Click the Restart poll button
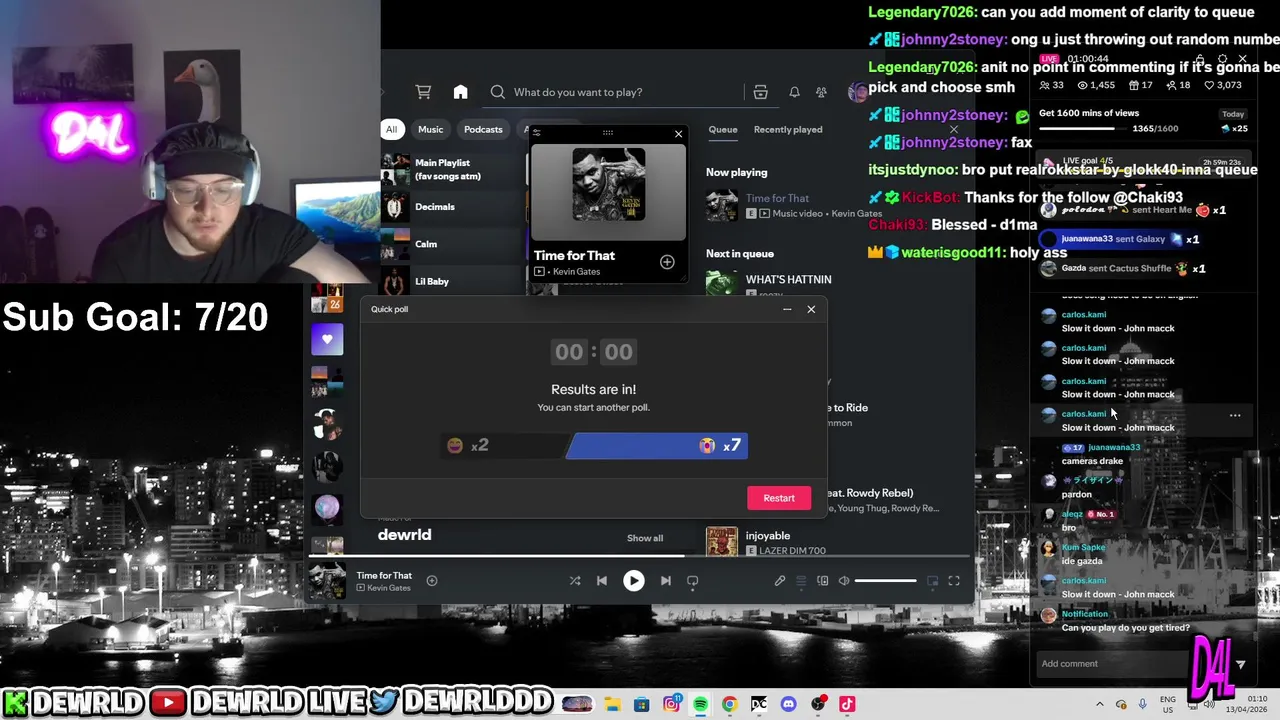 tap(779, 498)
